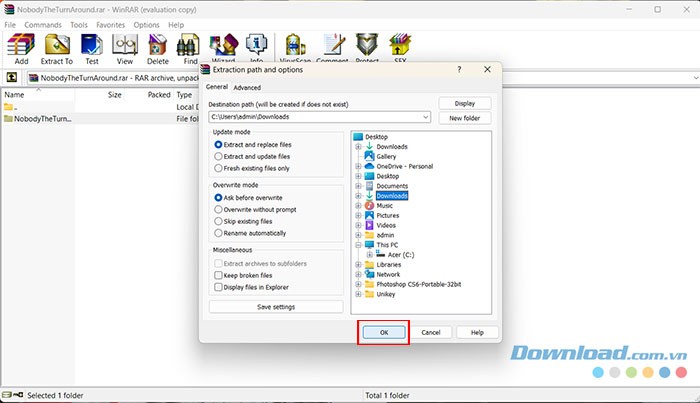
Task: Select the Pictures folder in tree
Action: (x=387, y=215)
